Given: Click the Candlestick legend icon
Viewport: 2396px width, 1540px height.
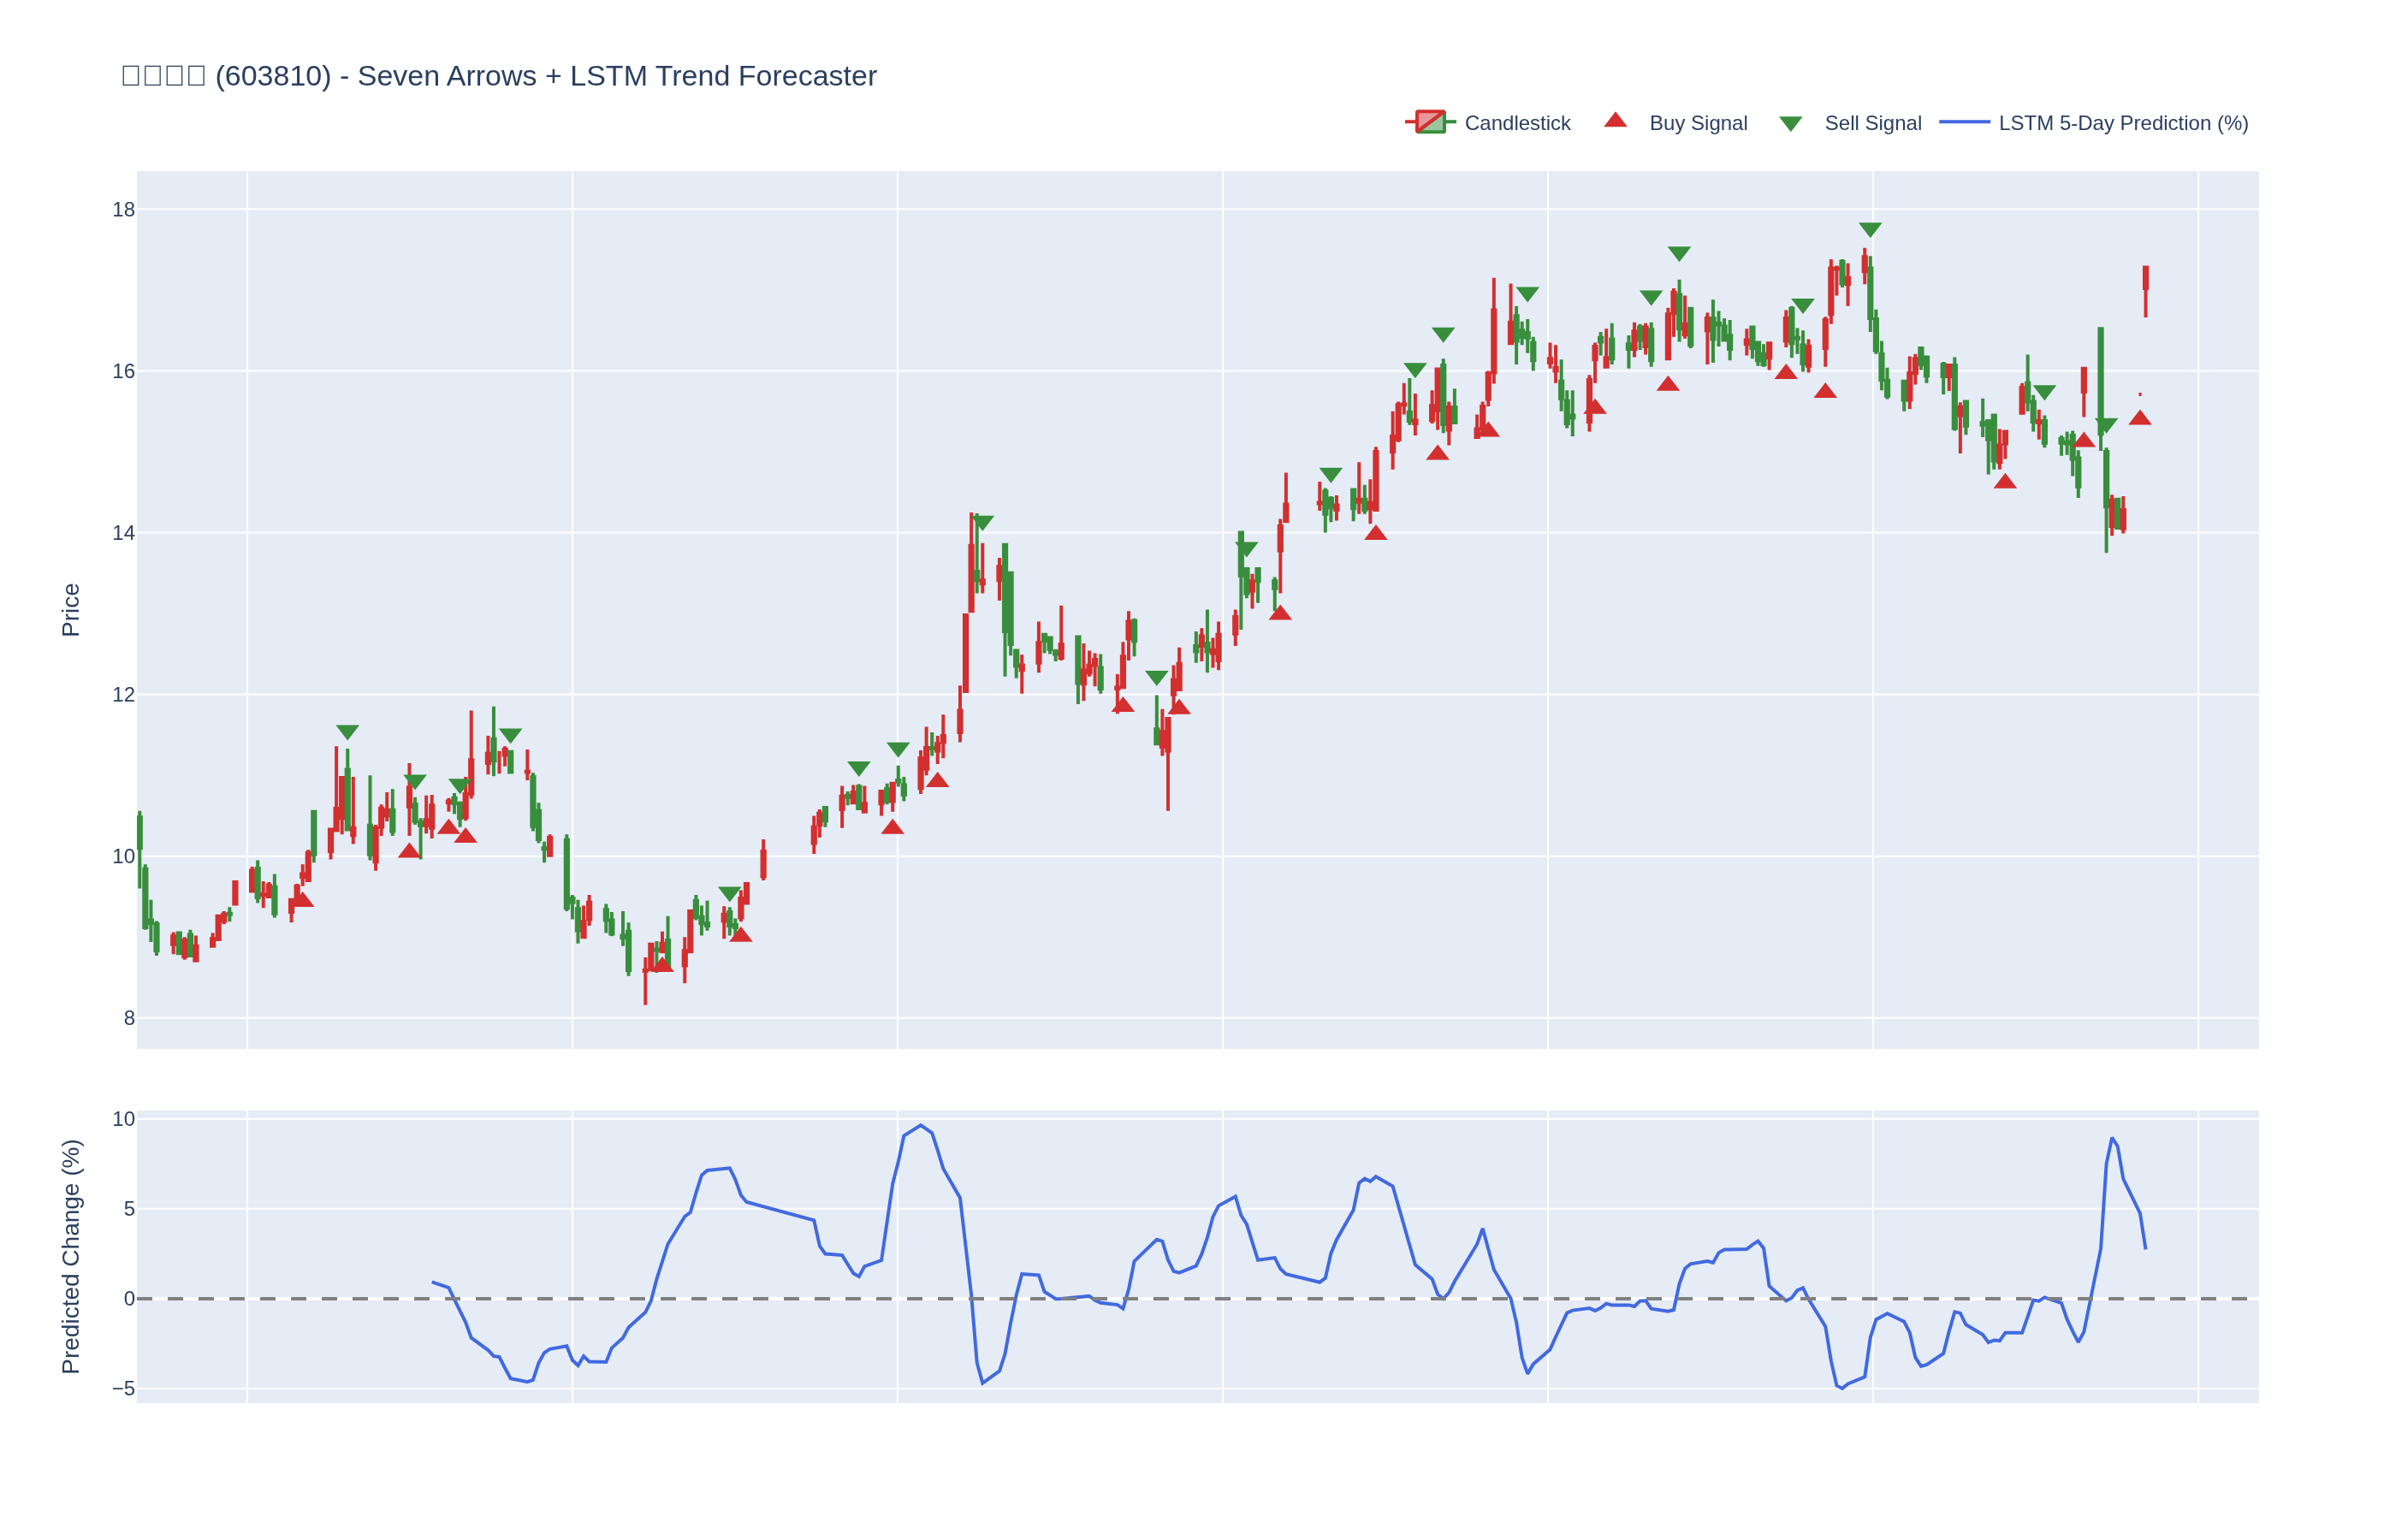Looking at the screenshot, I should pyautogui.click(x=1430, y=122).
